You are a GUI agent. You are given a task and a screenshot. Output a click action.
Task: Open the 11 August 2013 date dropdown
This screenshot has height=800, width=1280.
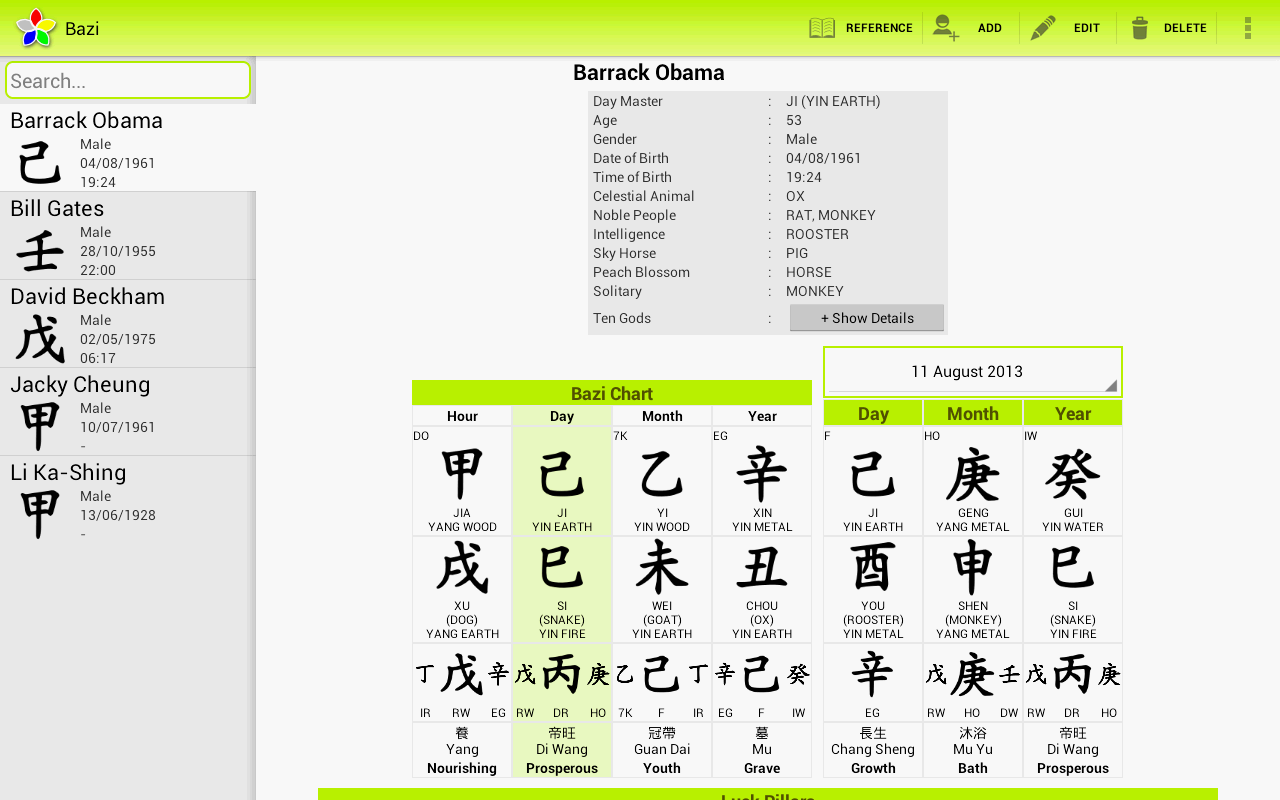click(973, 372)
